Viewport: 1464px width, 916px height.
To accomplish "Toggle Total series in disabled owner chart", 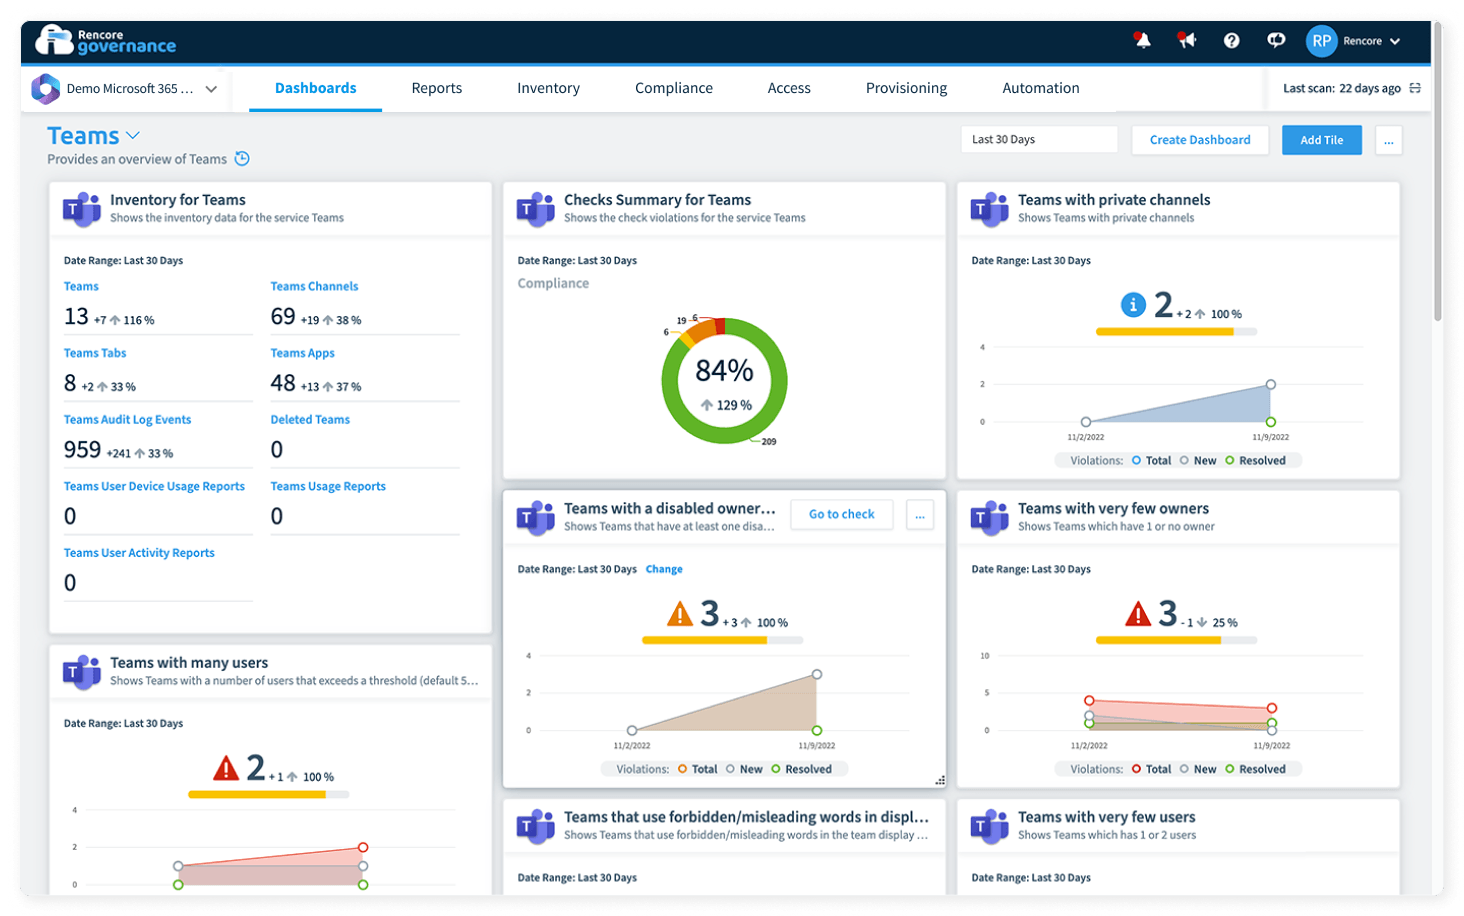I will pos(697,769).
